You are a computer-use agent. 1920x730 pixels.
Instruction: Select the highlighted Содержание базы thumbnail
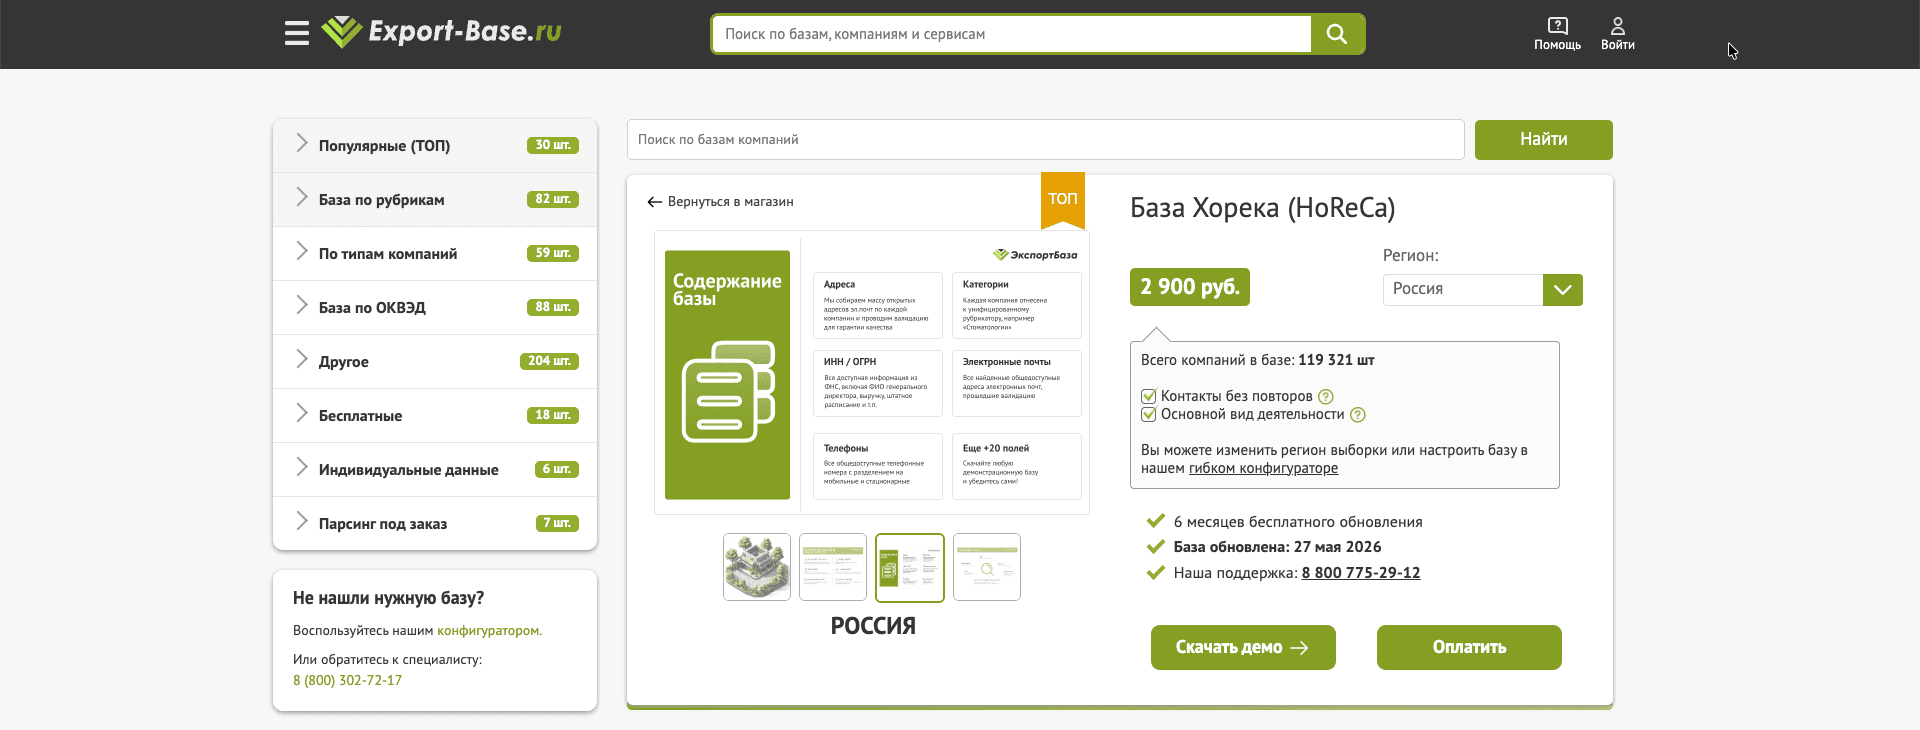(910, 567)
